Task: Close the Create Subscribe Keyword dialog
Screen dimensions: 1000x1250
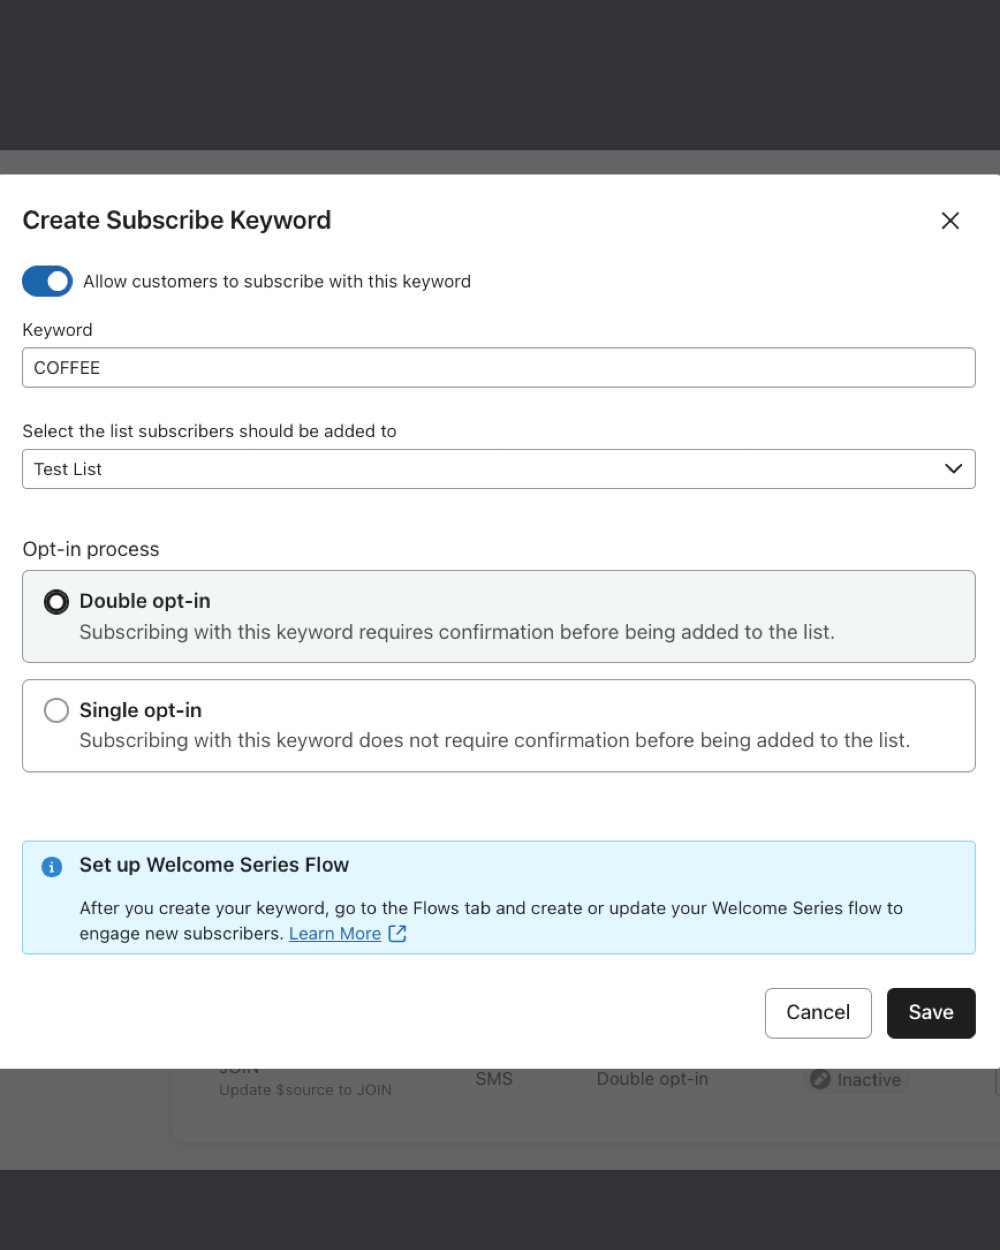Action: [x=950, y=221]
